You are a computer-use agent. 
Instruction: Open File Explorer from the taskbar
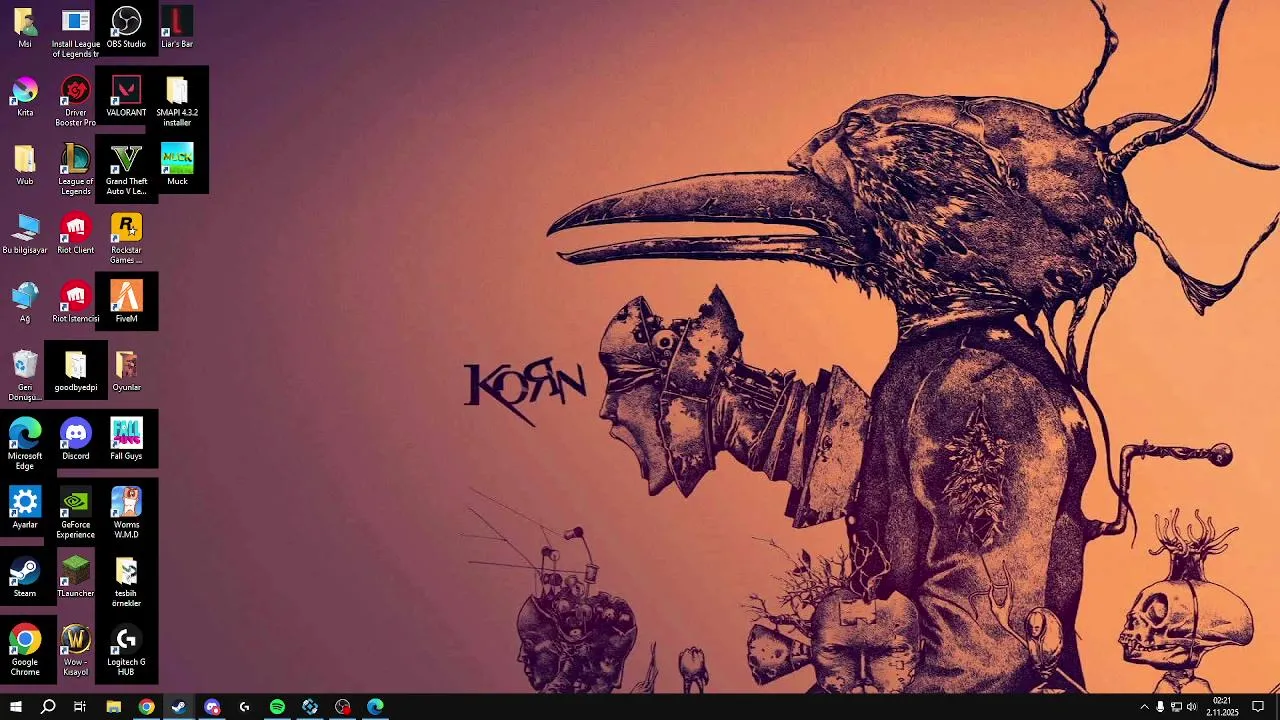(x=114, y=707)
